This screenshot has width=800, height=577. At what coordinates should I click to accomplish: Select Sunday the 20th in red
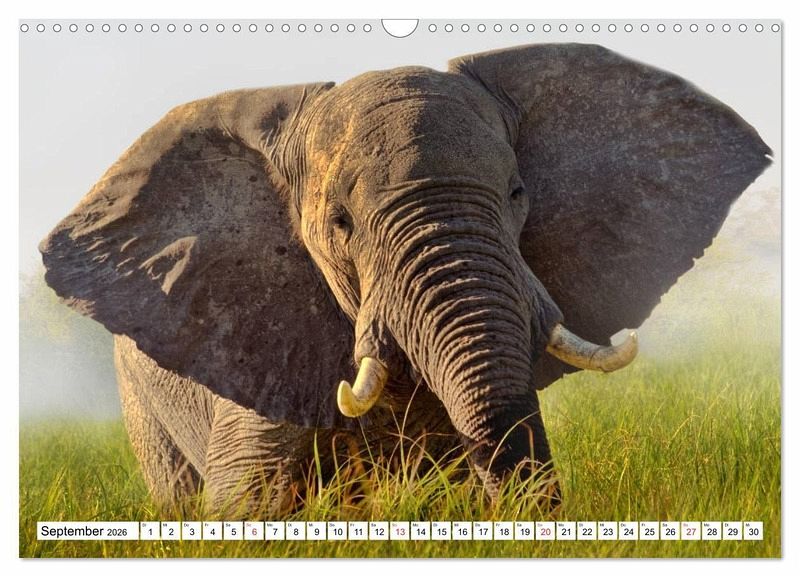[545, 531]
